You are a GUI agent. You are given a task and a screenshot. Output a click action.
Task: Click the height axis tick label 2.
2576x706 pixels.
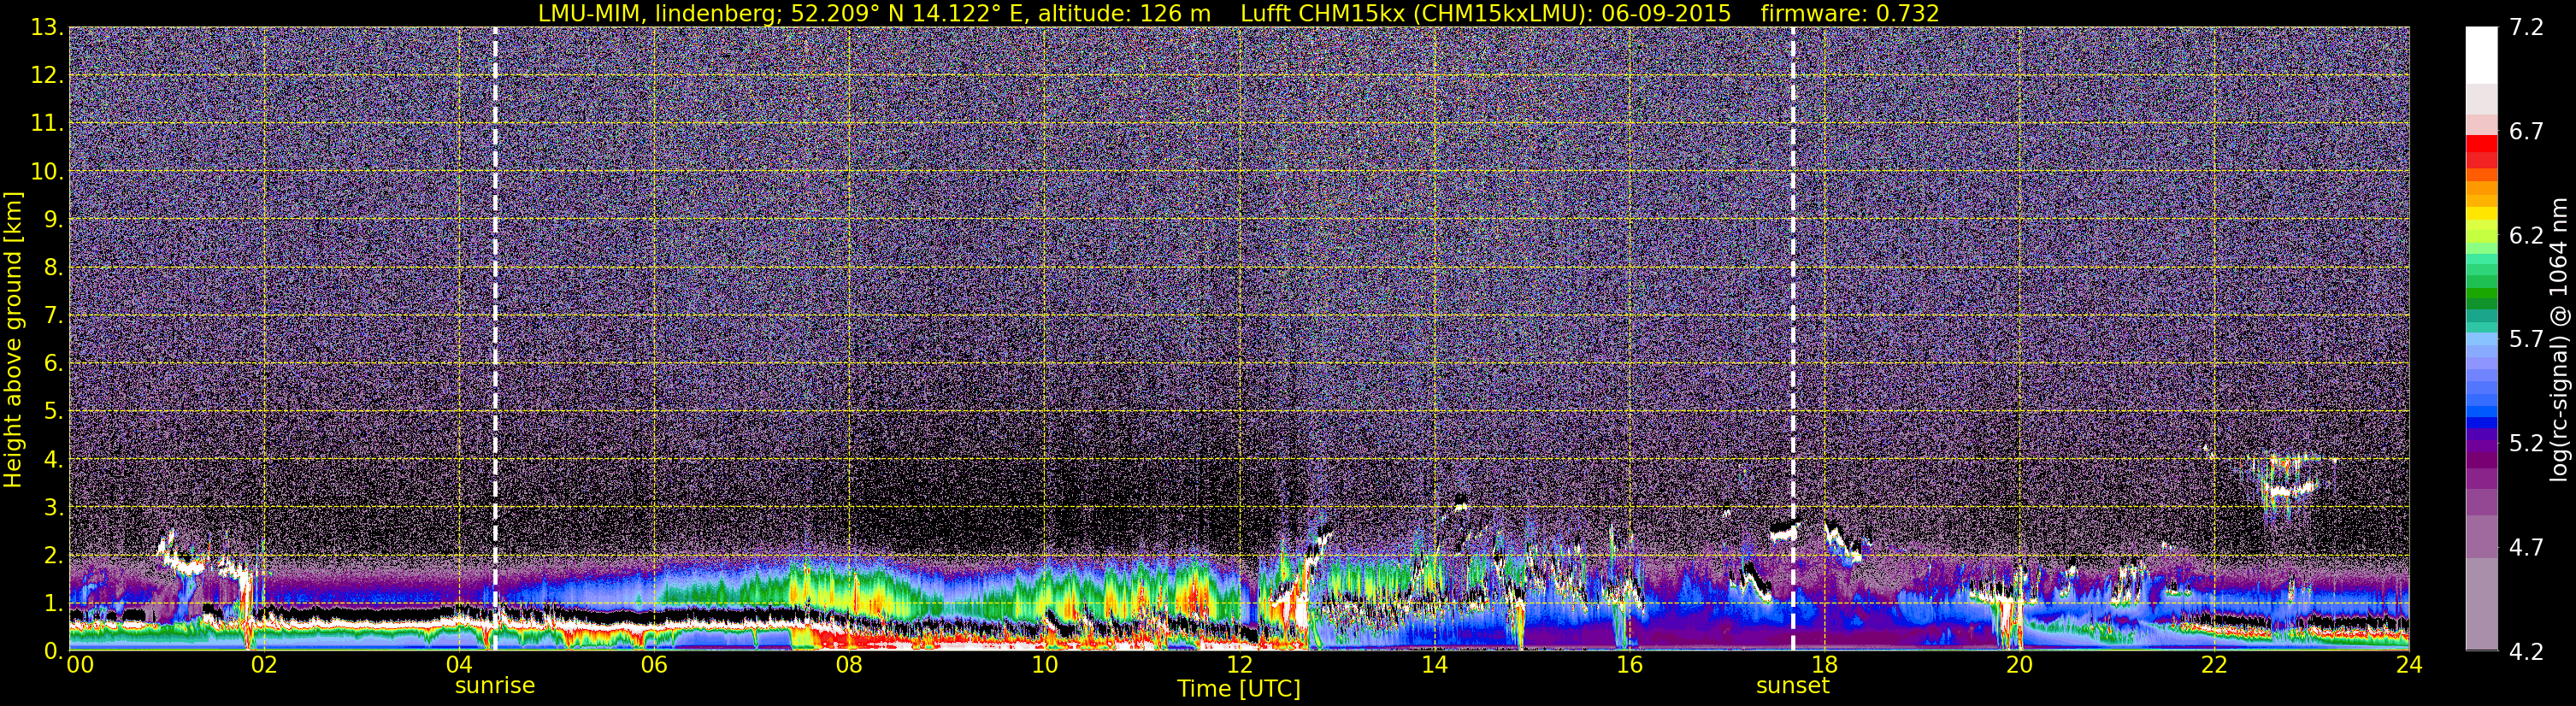pos(53,556)
